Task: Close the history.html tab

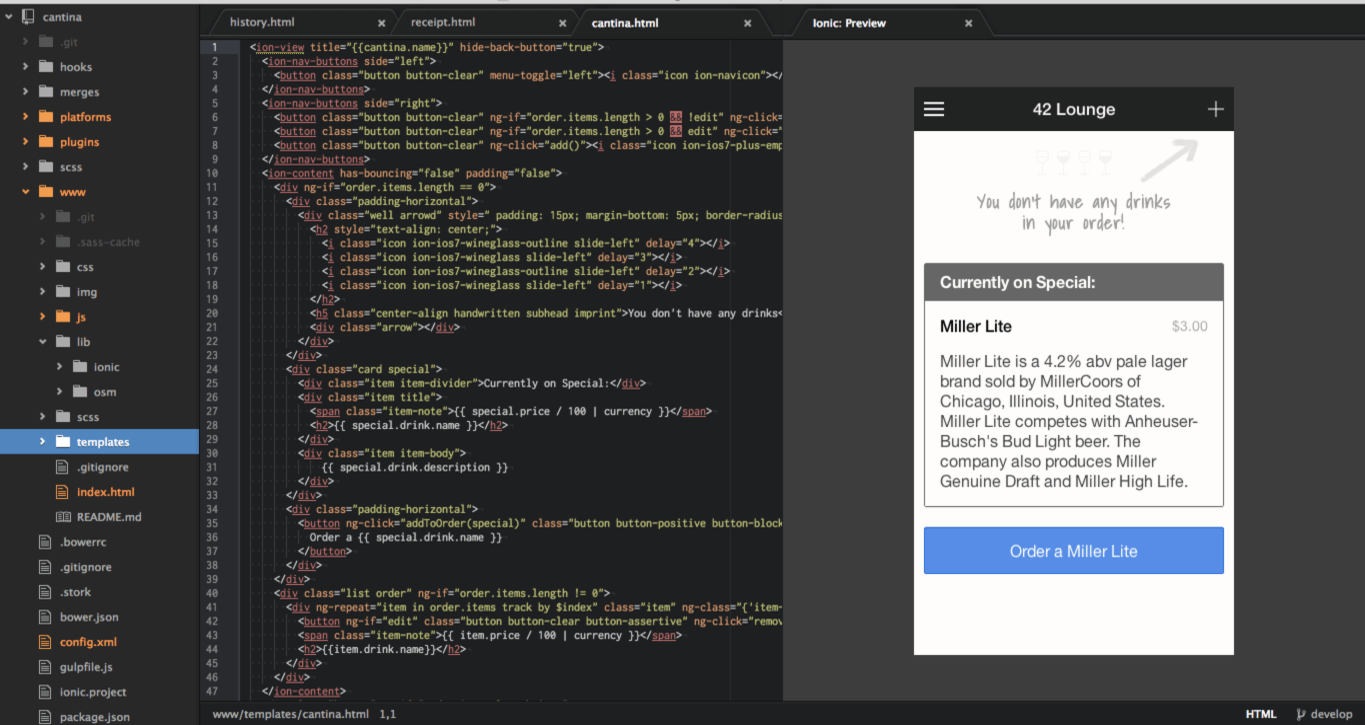Action: click(x=382, y=23)
